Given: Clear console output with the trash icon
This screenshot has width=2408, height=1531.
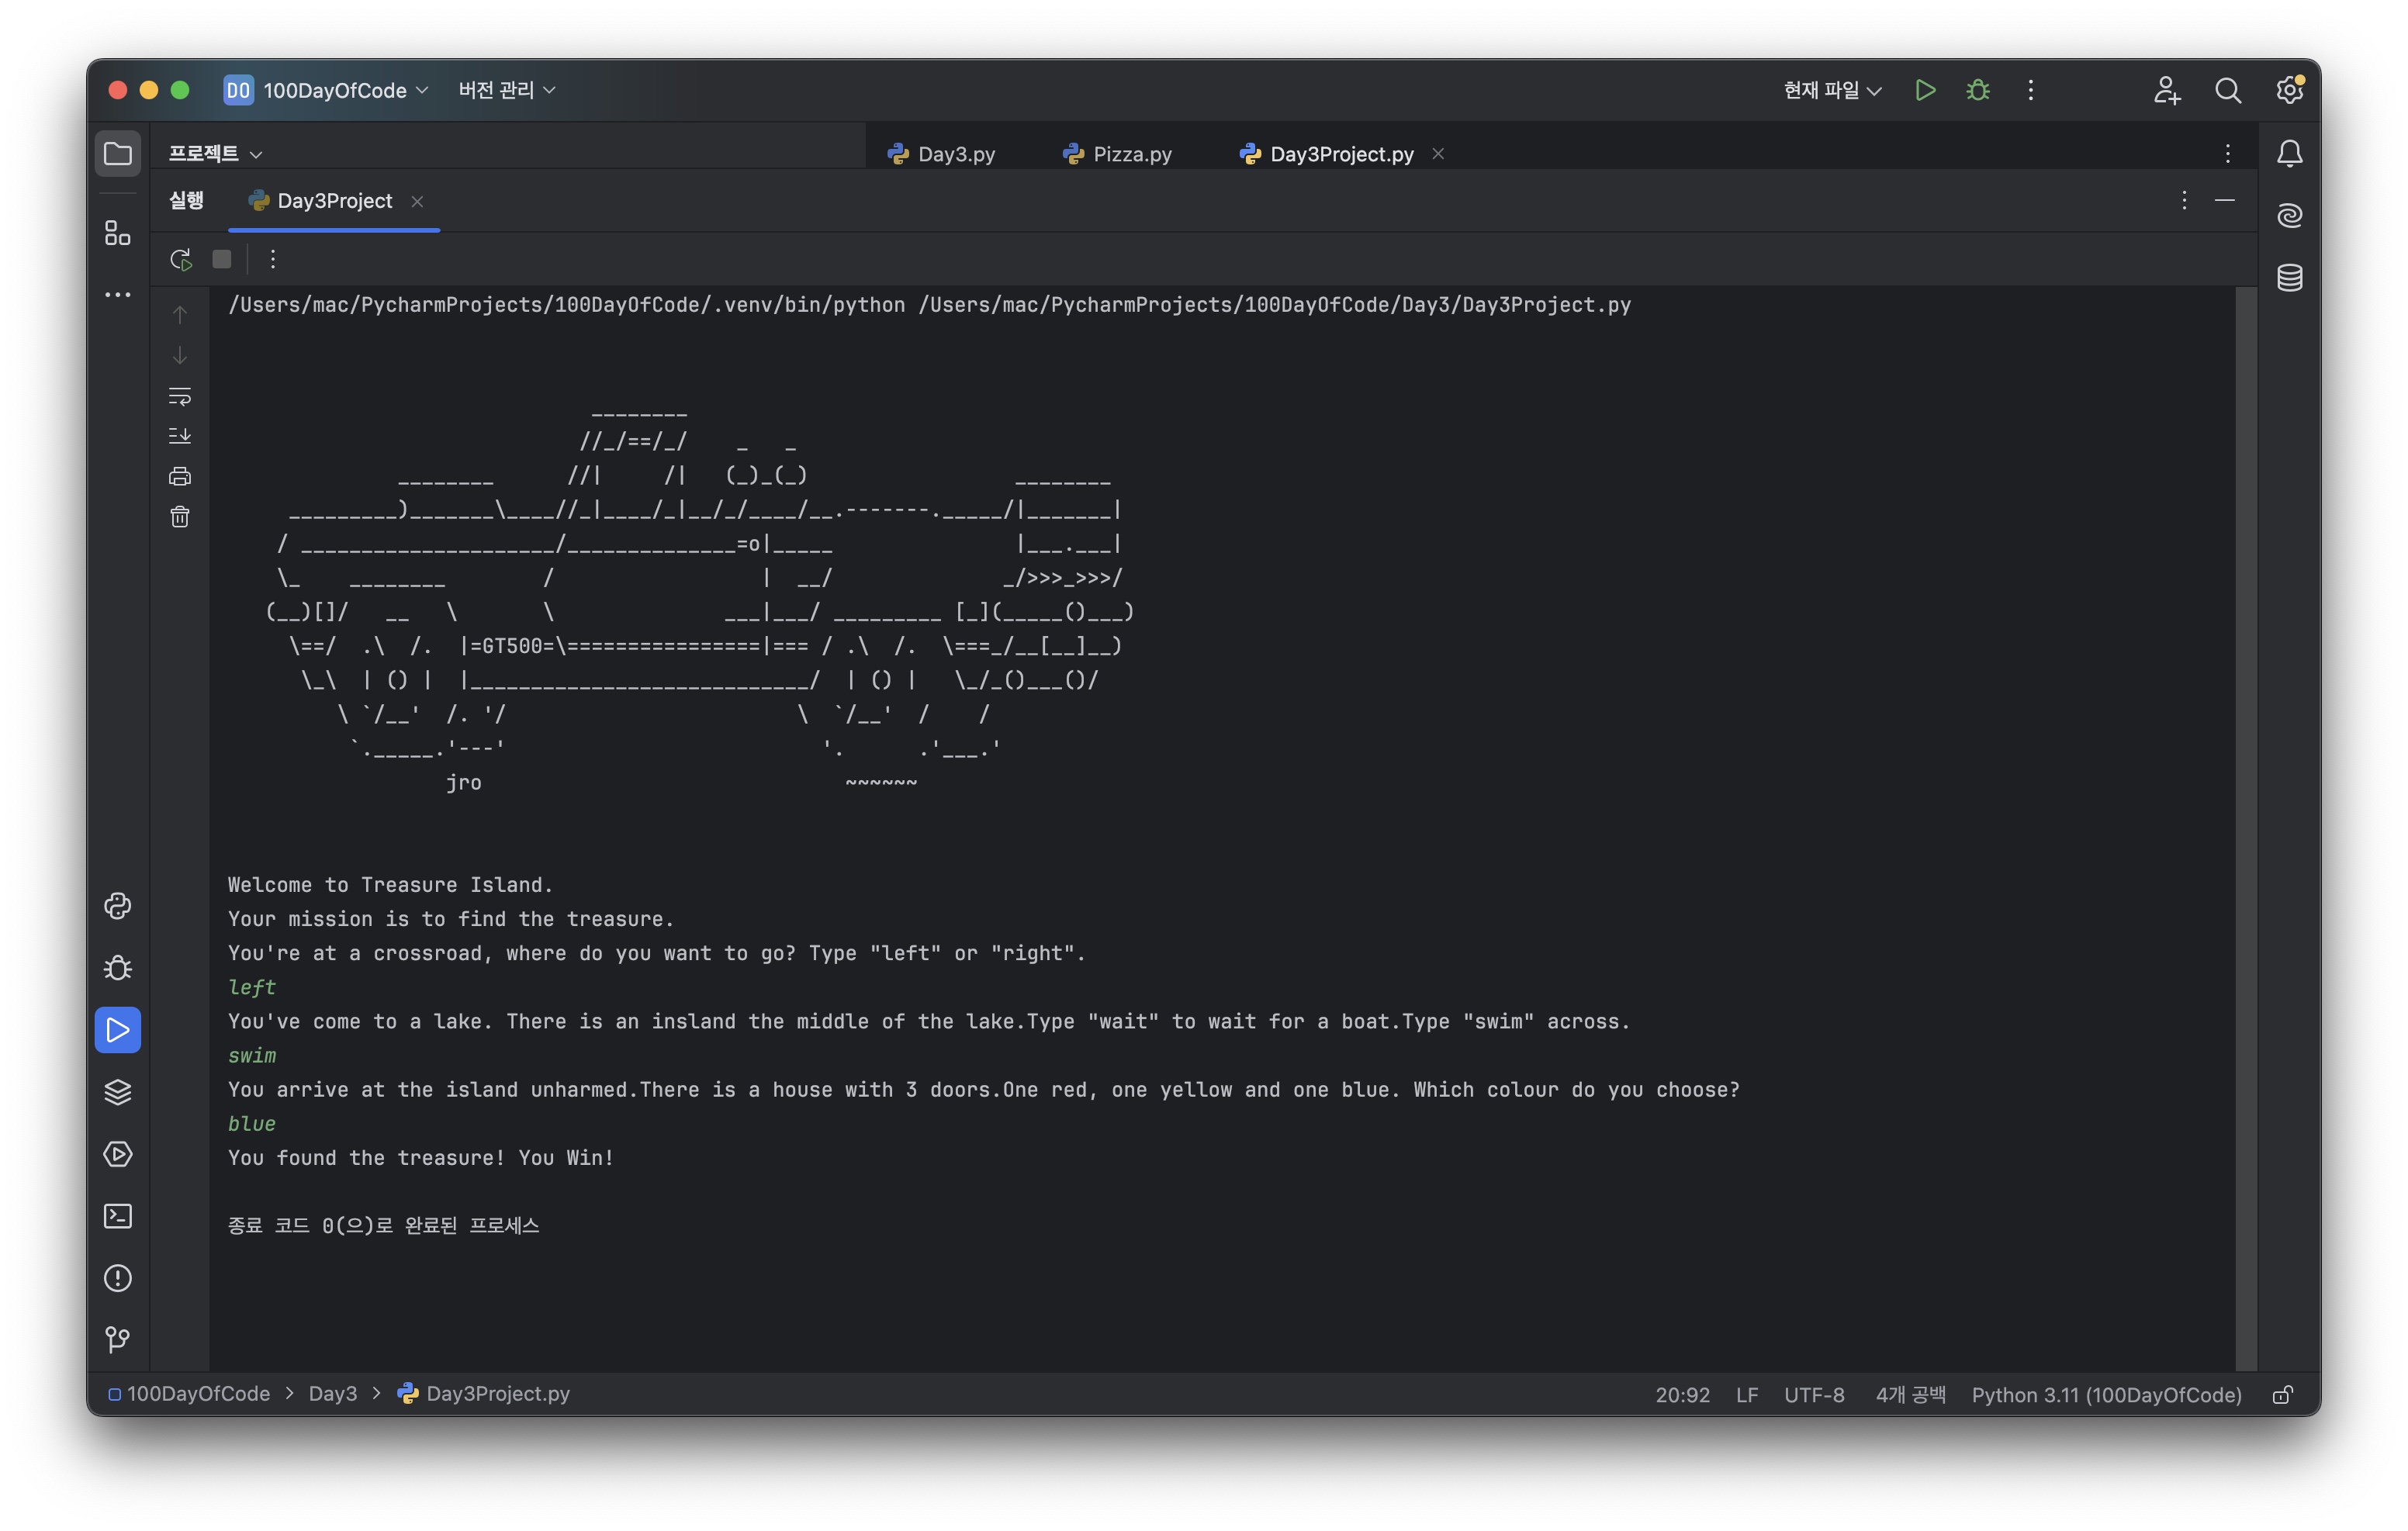Looking at the screenshot, I should [180, 517].
